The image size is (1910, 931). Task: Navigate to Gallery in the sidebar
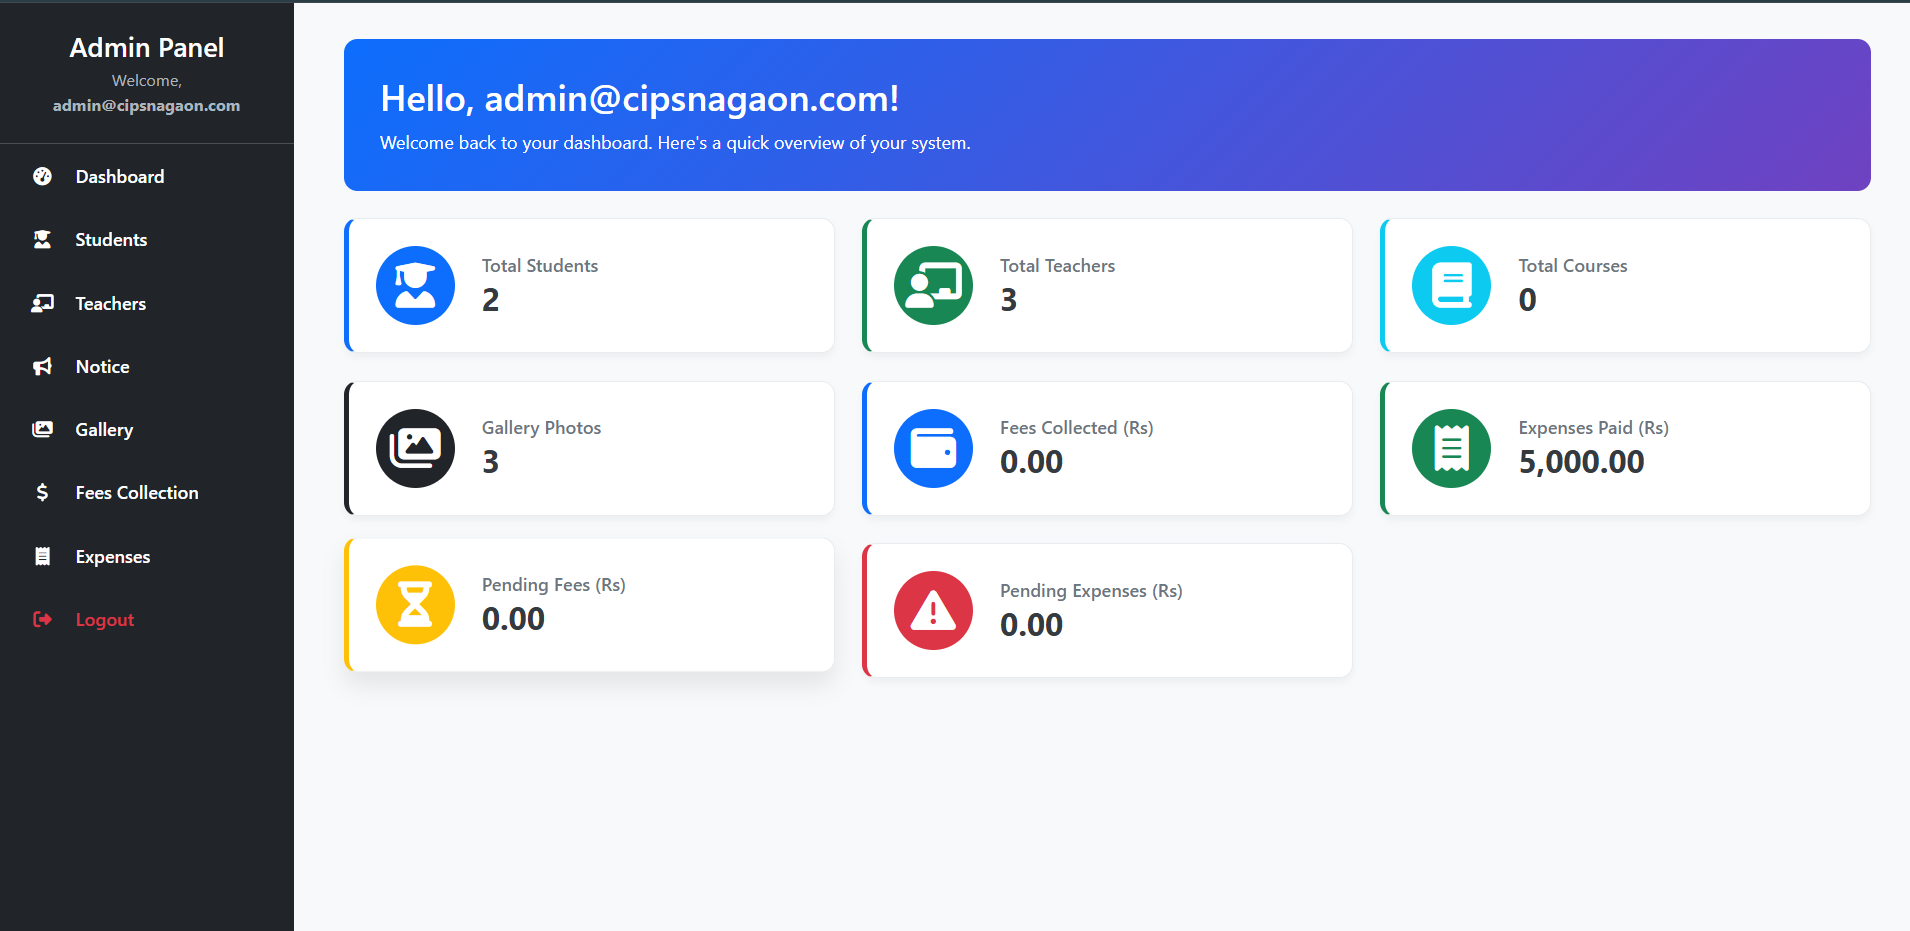[x=104, y=430]
